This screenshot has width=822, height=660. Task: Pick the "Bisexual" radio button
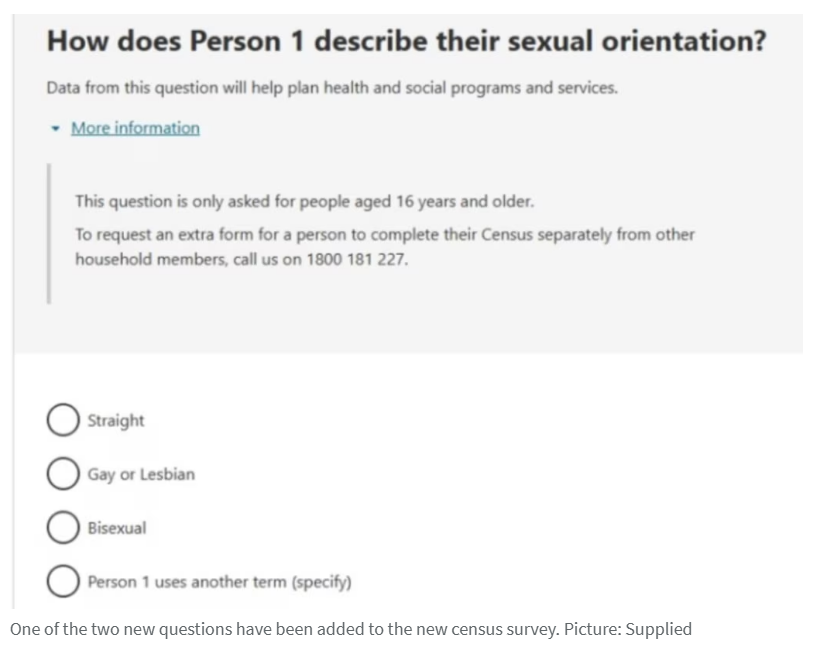[62, 528]
